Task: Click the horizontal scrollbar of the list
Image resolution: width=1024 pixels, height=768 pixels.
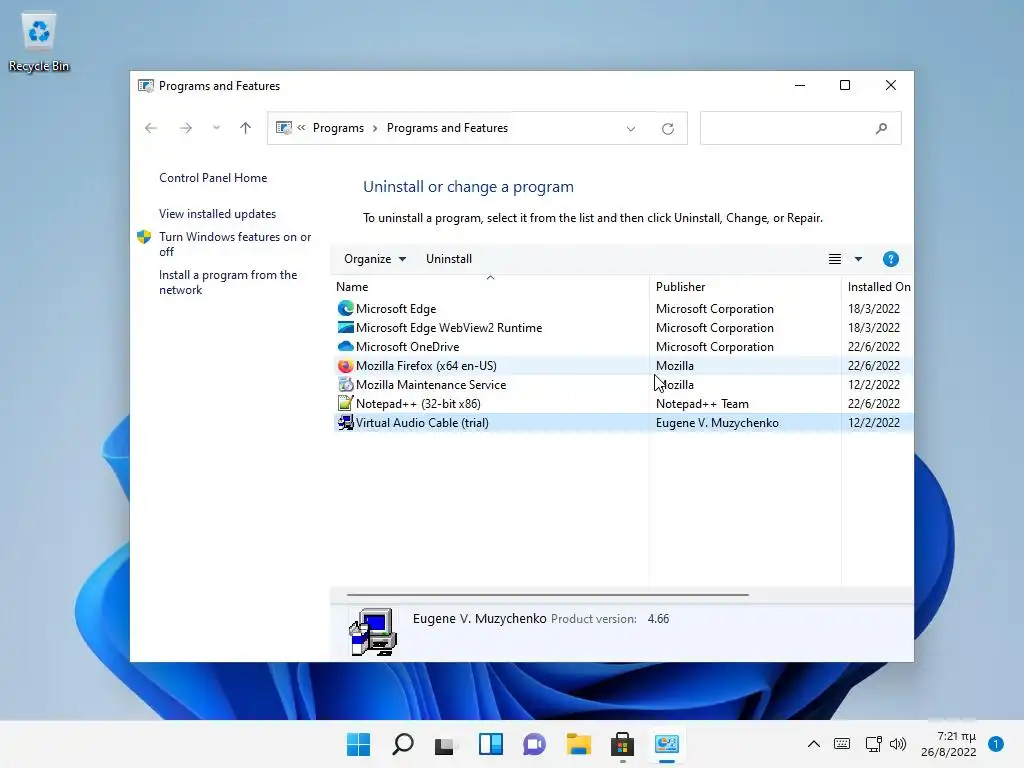Action: 547,595
